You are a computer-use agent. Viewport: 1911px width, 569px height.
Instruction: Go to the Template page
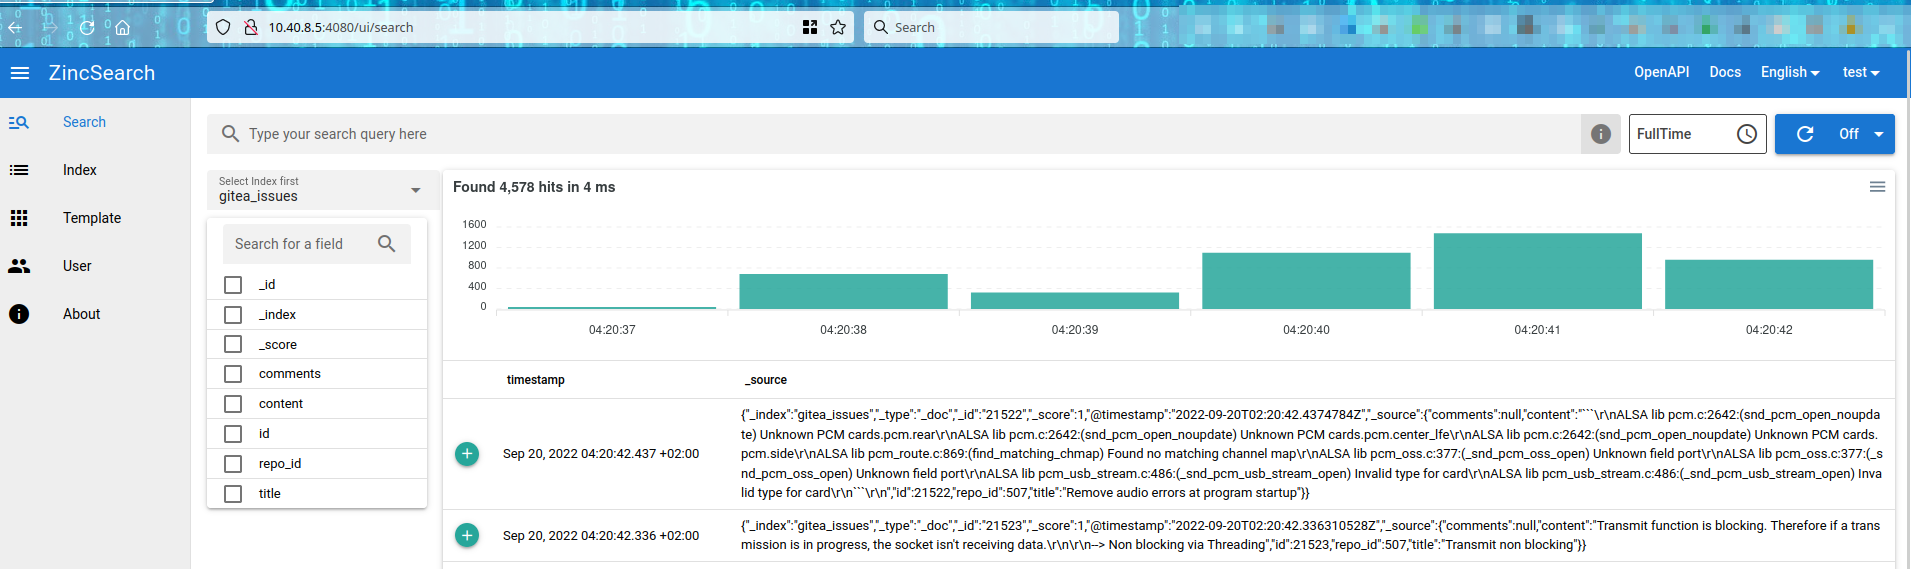coord(92,218)
